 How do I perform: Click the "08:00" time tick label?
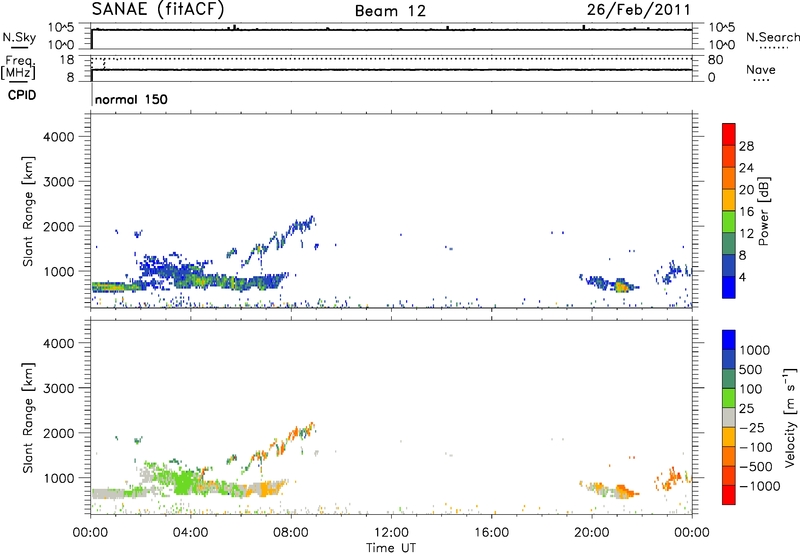pos(291,533)
